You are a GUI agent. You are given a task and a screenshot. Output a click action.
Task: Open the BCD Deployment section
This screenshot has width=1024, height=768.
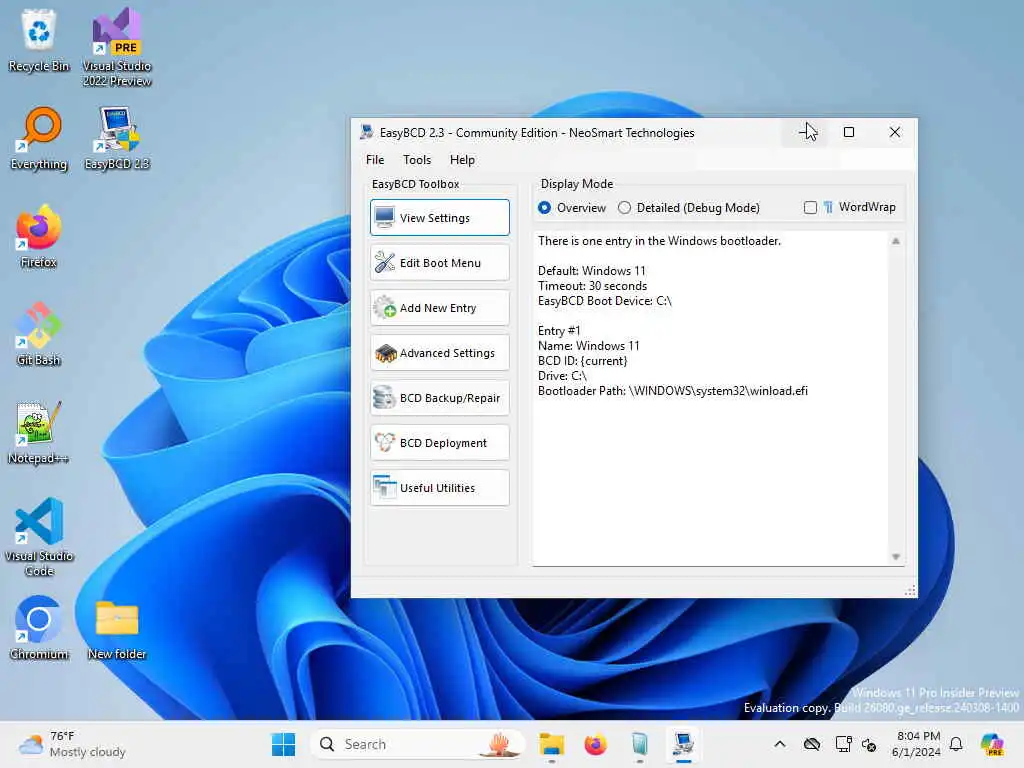[440, 443]
